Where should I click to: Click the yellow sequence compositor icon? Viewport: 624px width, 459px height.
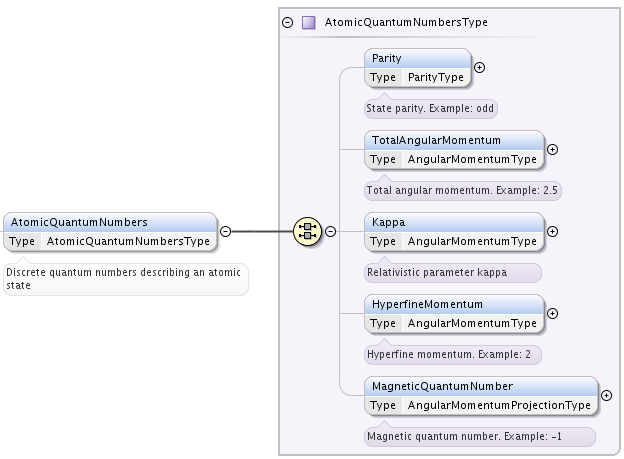[x=307, y=231]
